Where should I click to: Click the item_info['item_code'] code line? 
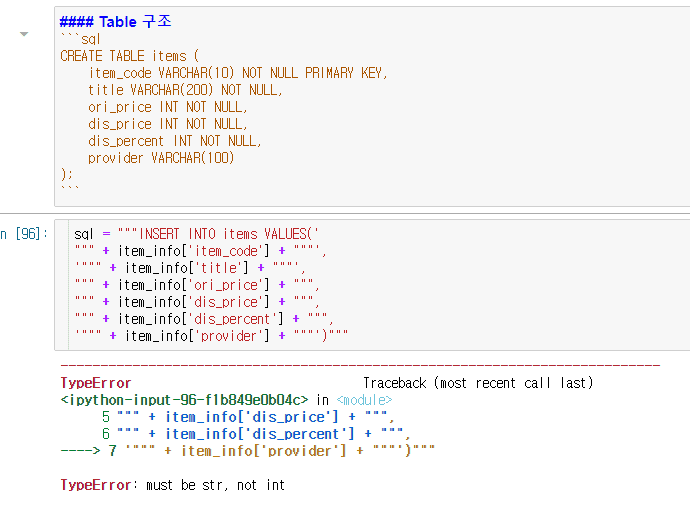point(200,251)
